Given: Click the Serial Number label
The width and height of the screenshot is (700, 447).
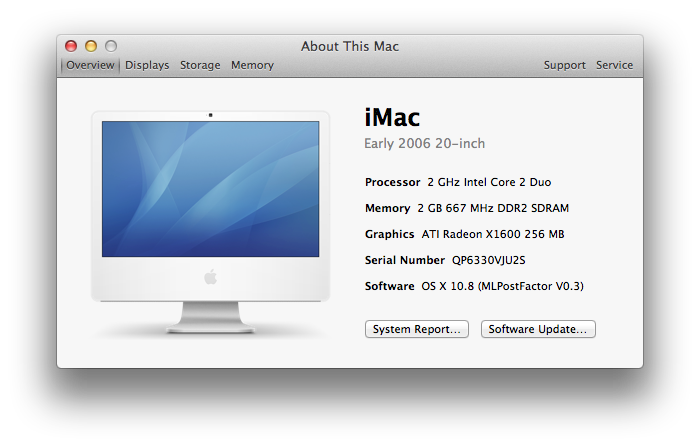Looking at the screenshot, I should (404, 260).
